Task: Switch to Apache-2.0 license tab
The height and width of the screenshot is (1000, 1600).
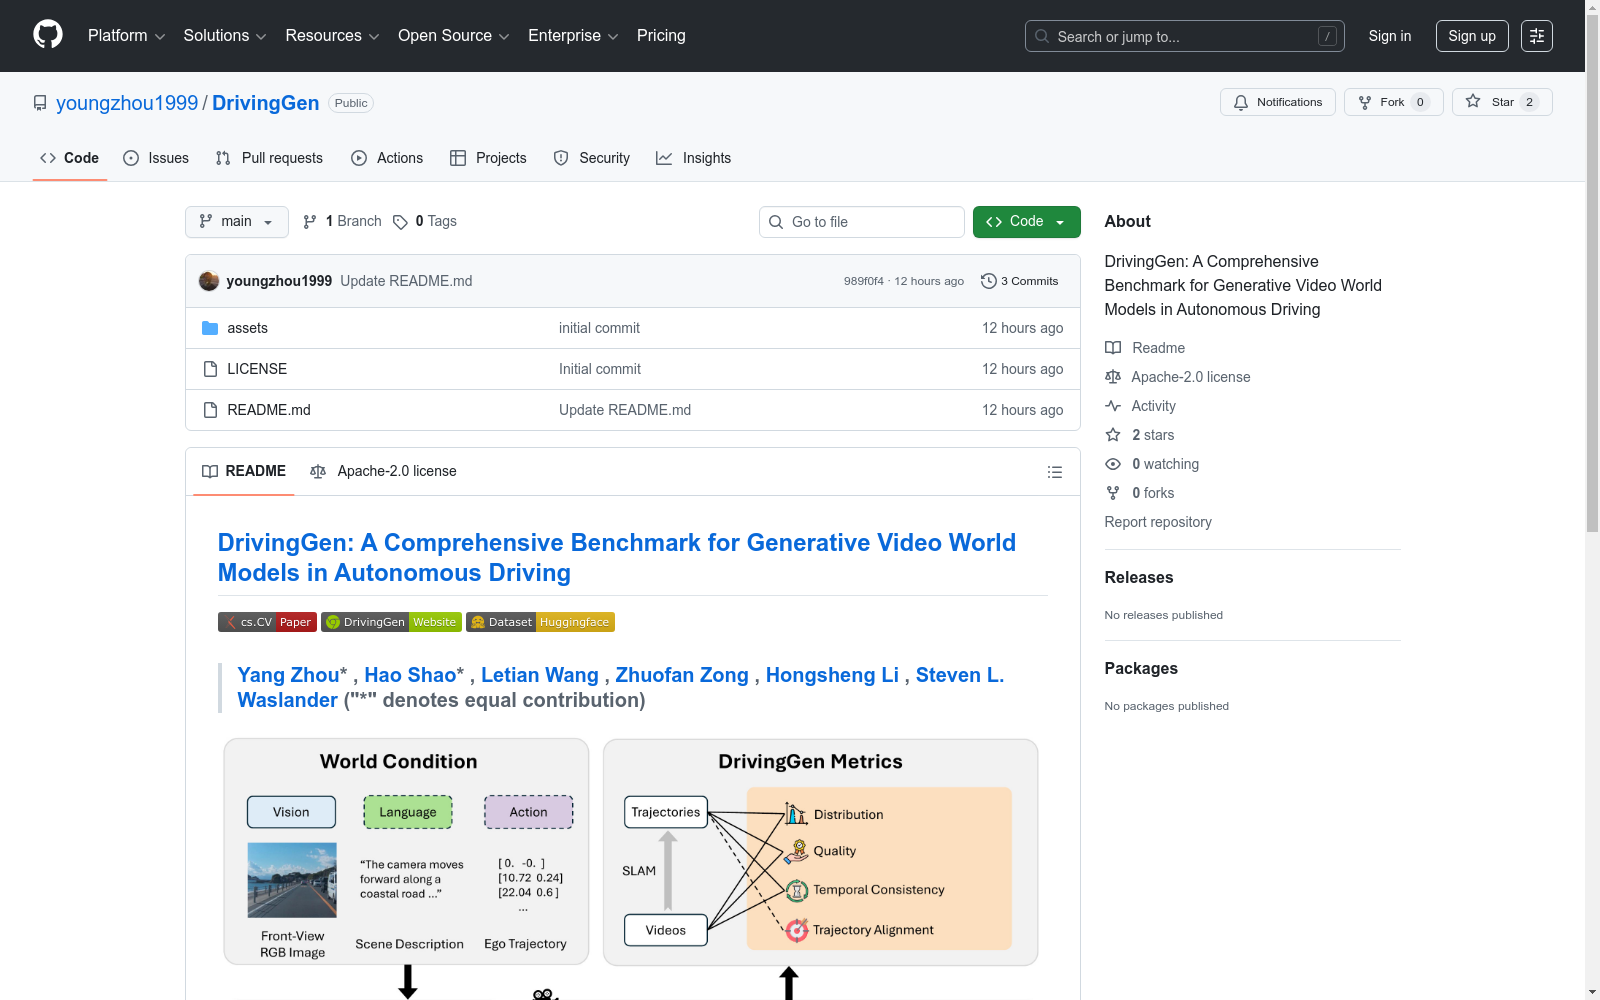Action: (x=384, y=471)
